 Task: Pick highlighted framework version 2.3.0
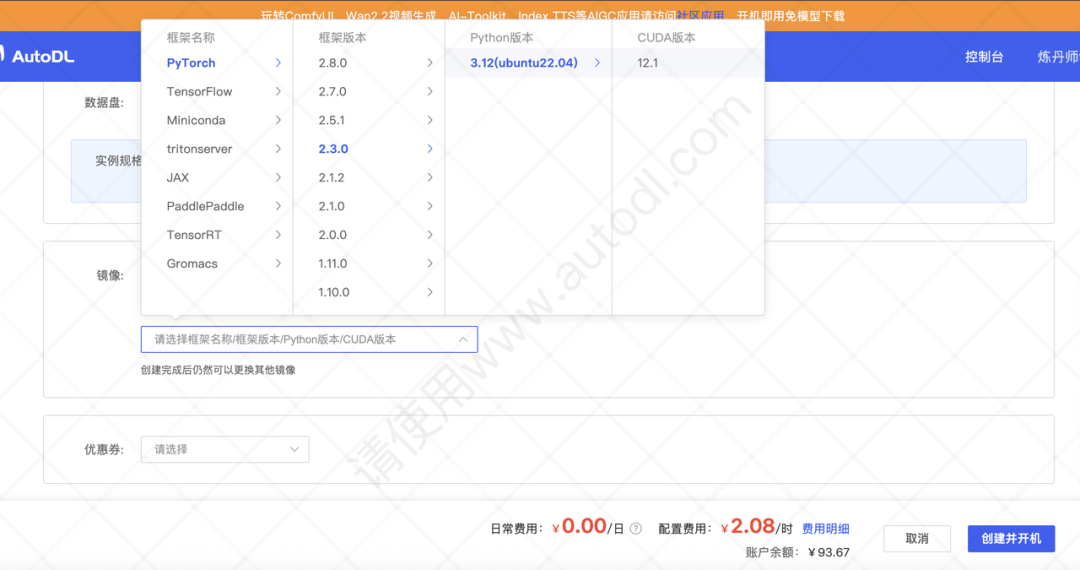point(333,149)
